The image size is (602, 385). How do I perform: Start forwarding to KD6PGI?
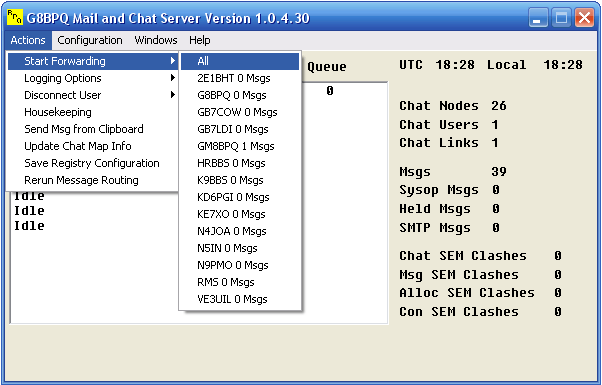(x=240, y=197)
